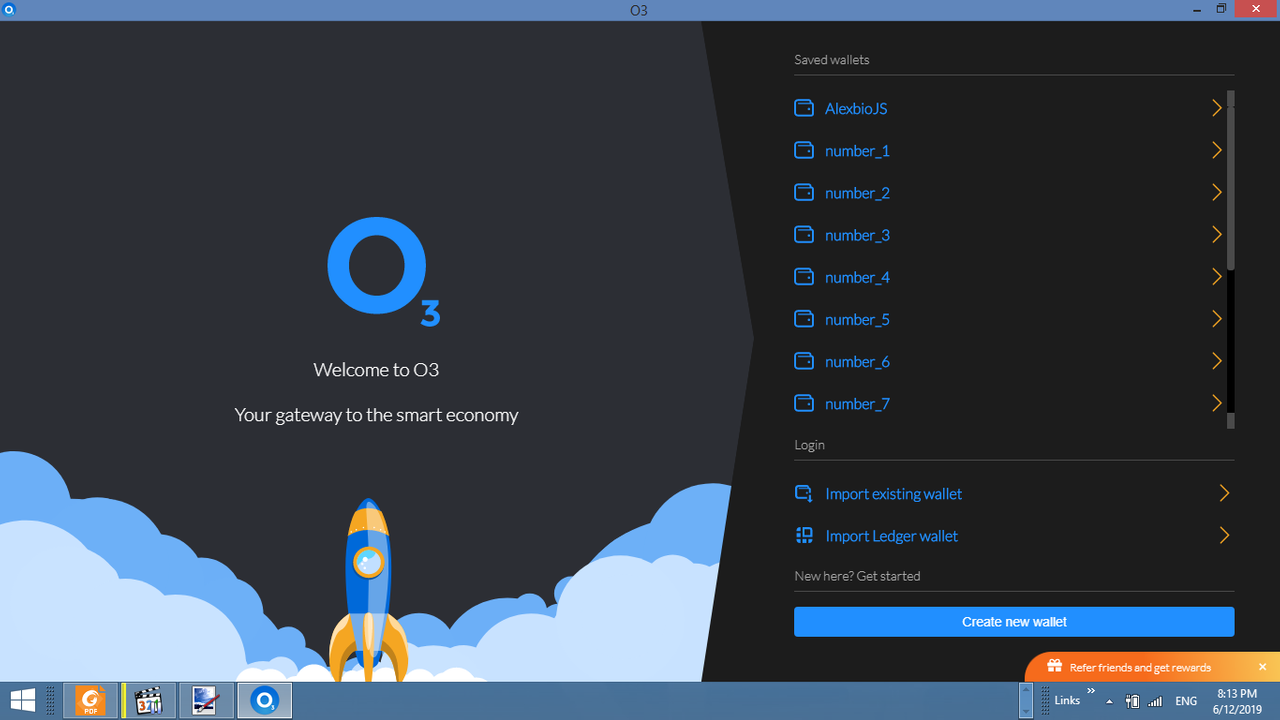Open the number_1 wallet chevron
1280x720 pixels.
tap(1217, 150)
